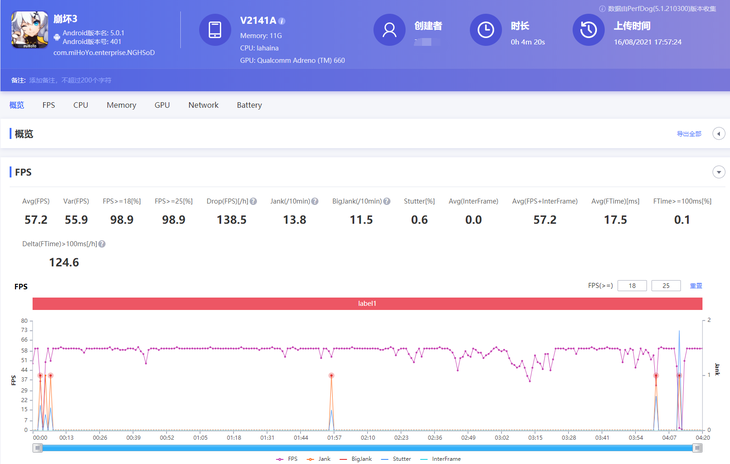Toggle the FPS series in chart legend
Viewport: 730px width, 464px height.
[x=286, y=459]
